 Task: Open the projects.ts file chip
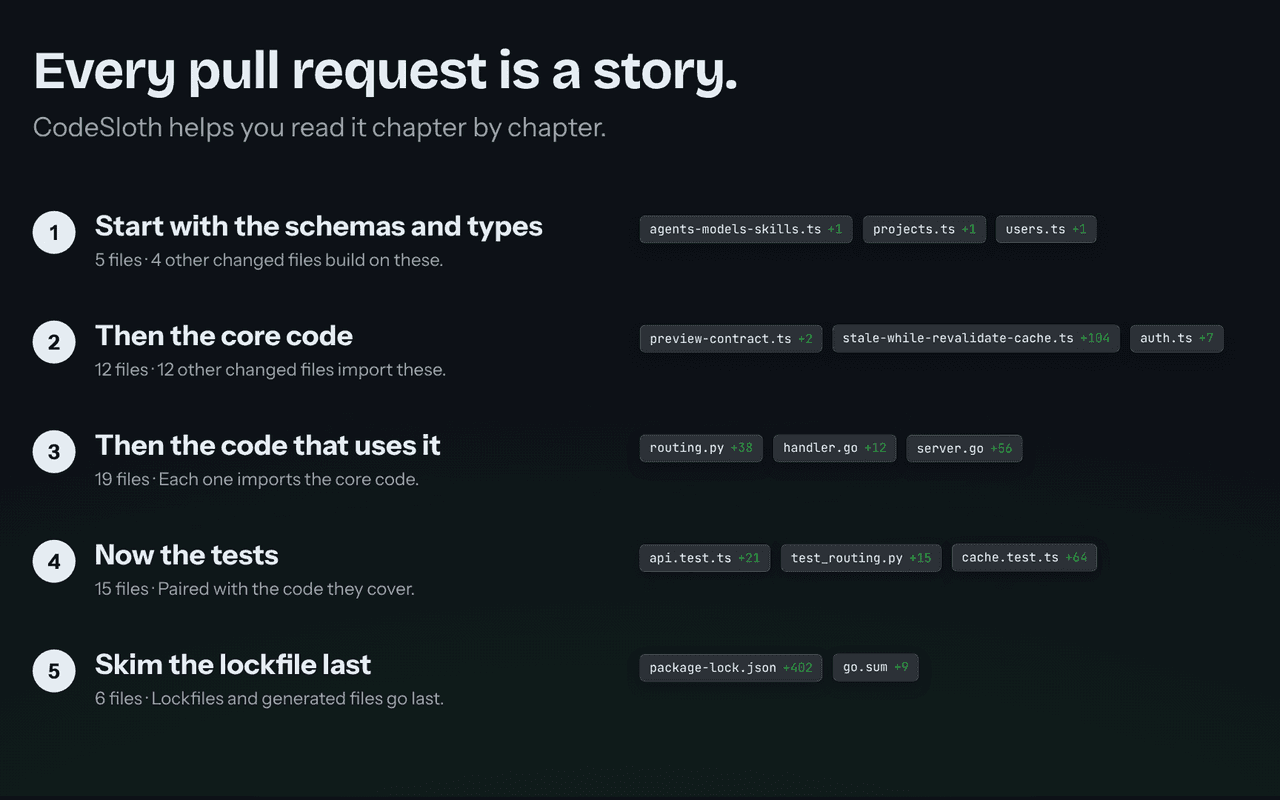coord(924,229)
